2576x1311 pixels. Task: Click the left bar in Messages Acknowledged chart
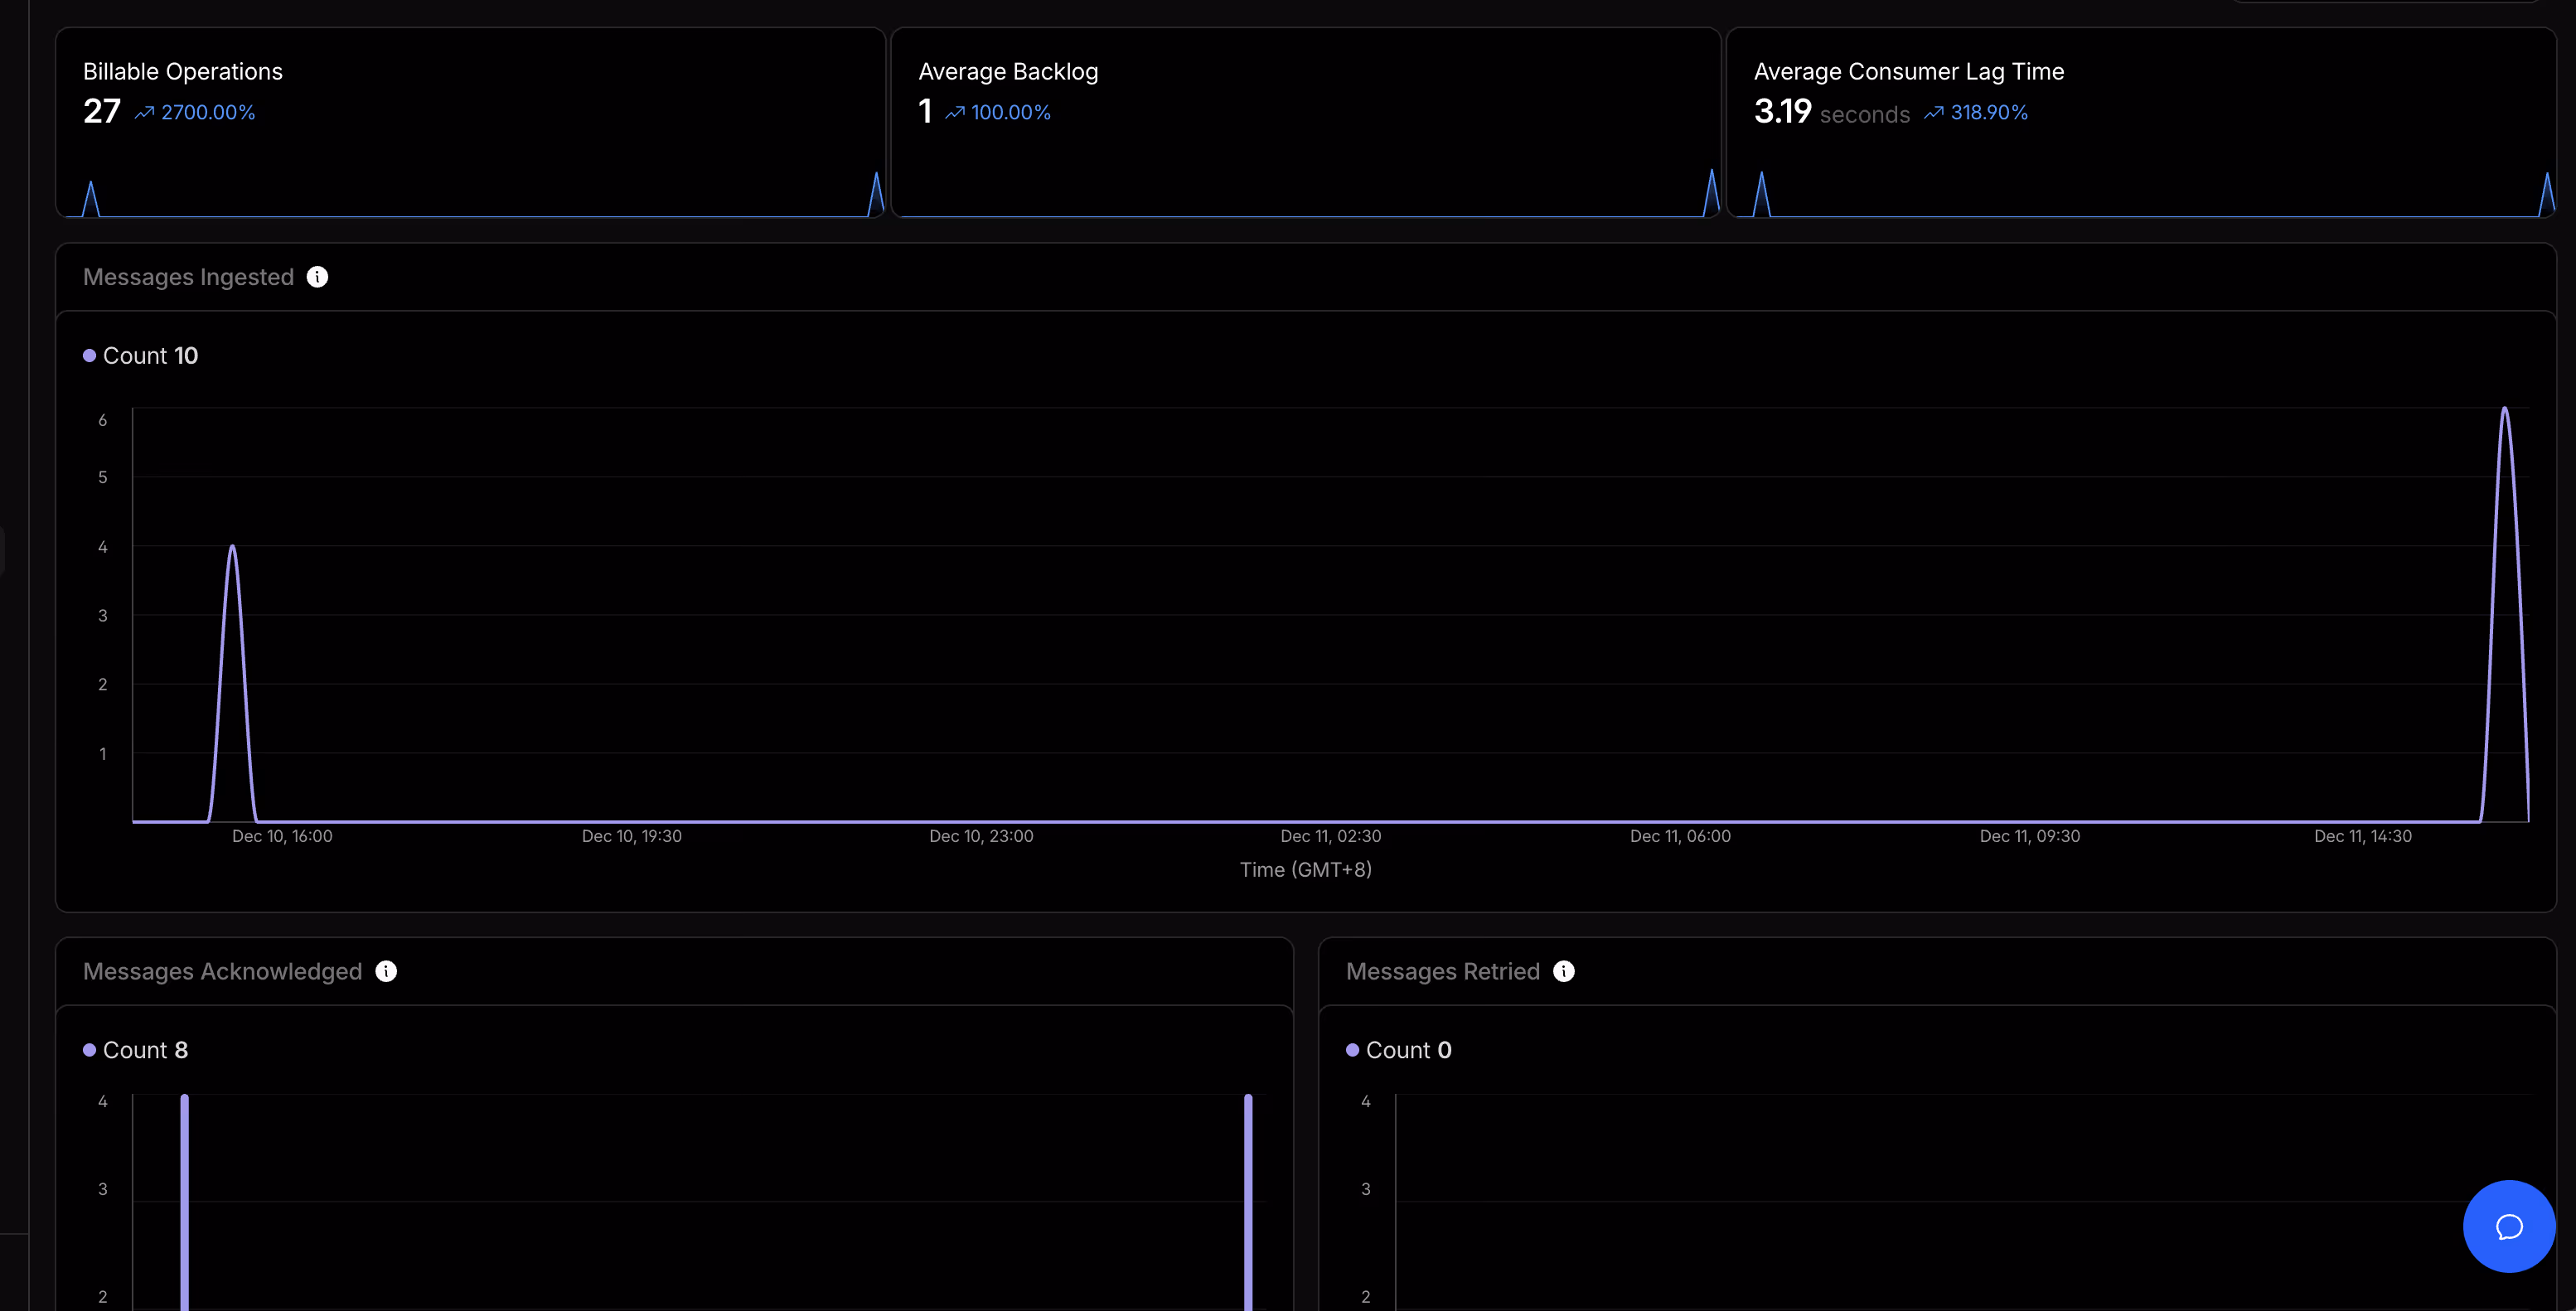[x=185, y=1200]
